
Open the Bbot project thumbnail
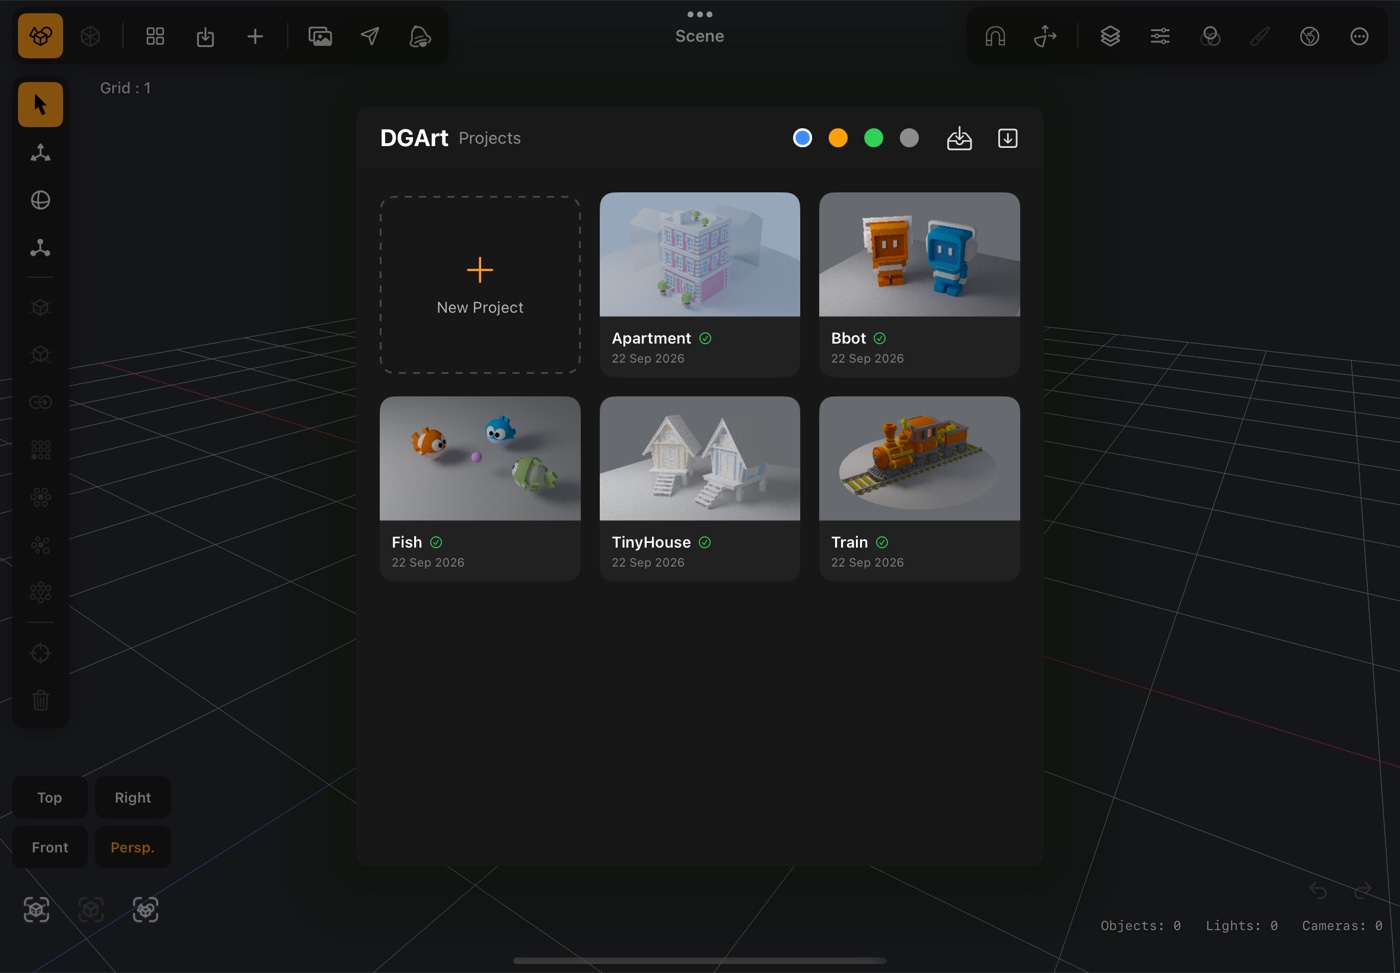point(919,255)
